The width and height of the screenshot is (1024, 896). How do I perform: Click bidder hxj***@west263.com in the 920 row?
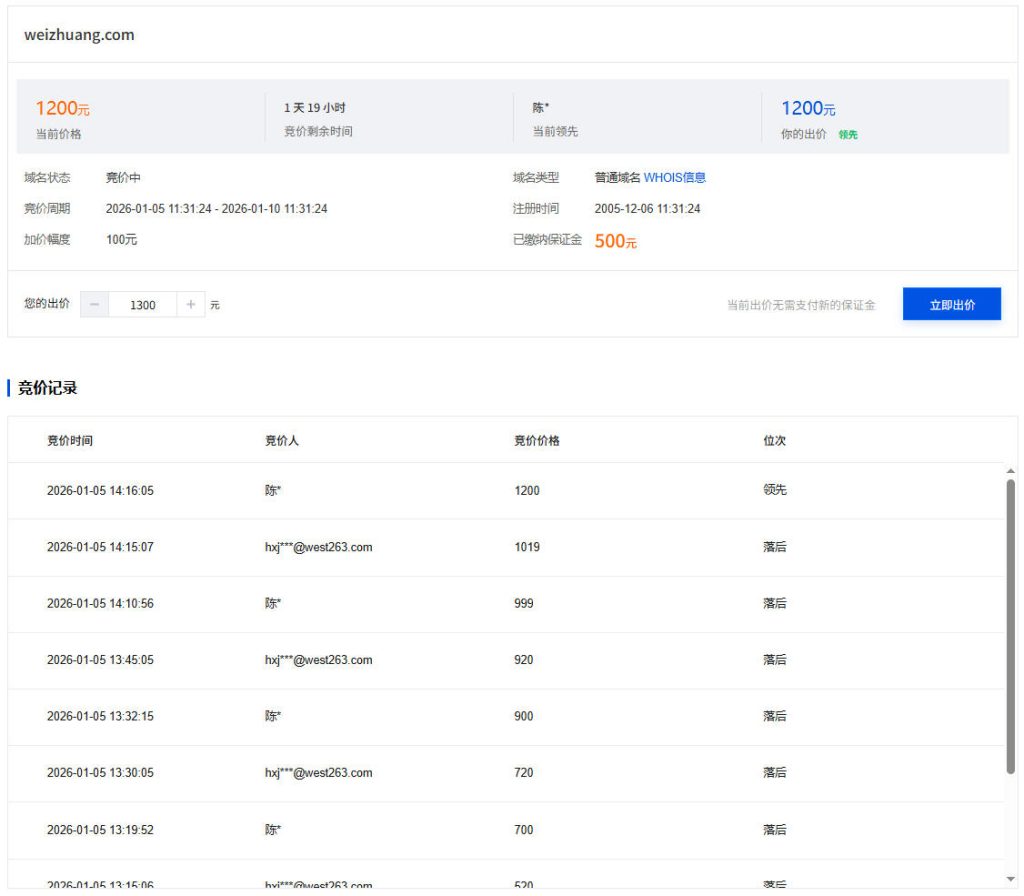318,660
